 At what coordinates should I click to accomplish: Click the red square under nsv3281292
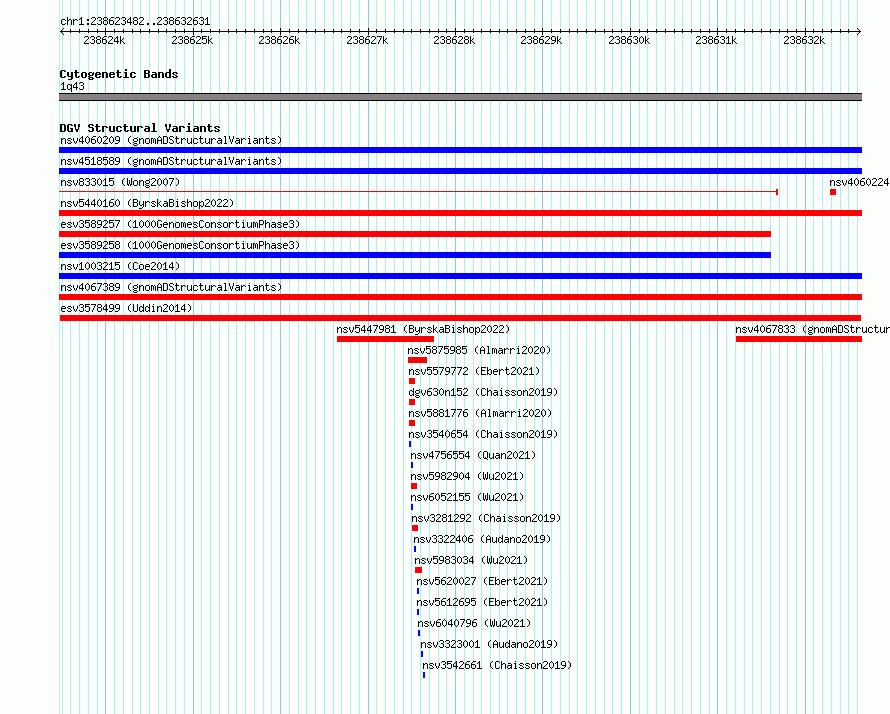click(415, 528)
